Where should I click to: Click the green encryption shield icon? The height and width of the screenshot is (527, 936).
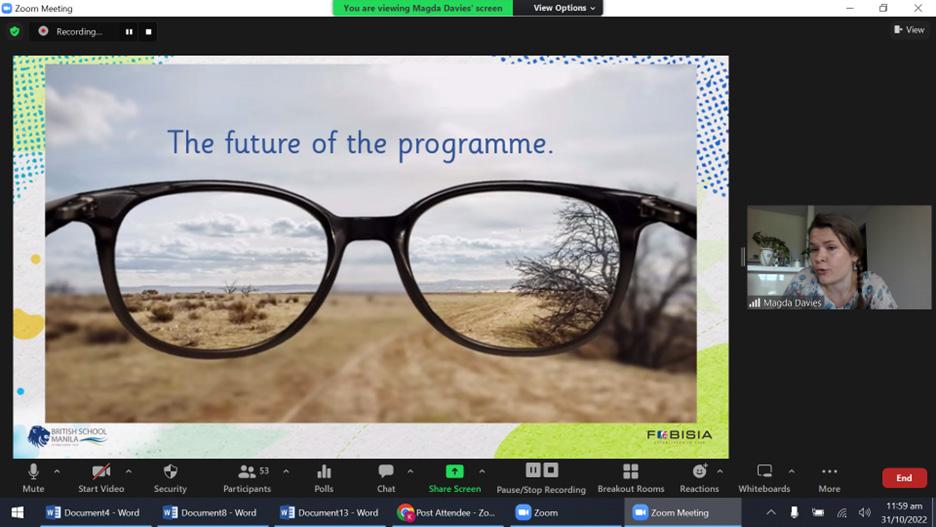tap(15, 31)
